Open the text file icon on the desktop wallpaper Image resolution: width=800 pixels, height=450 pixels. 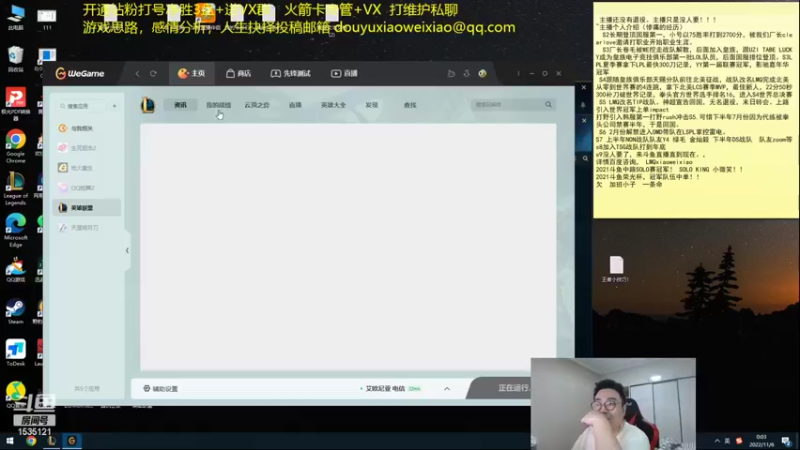coord(616,269)
